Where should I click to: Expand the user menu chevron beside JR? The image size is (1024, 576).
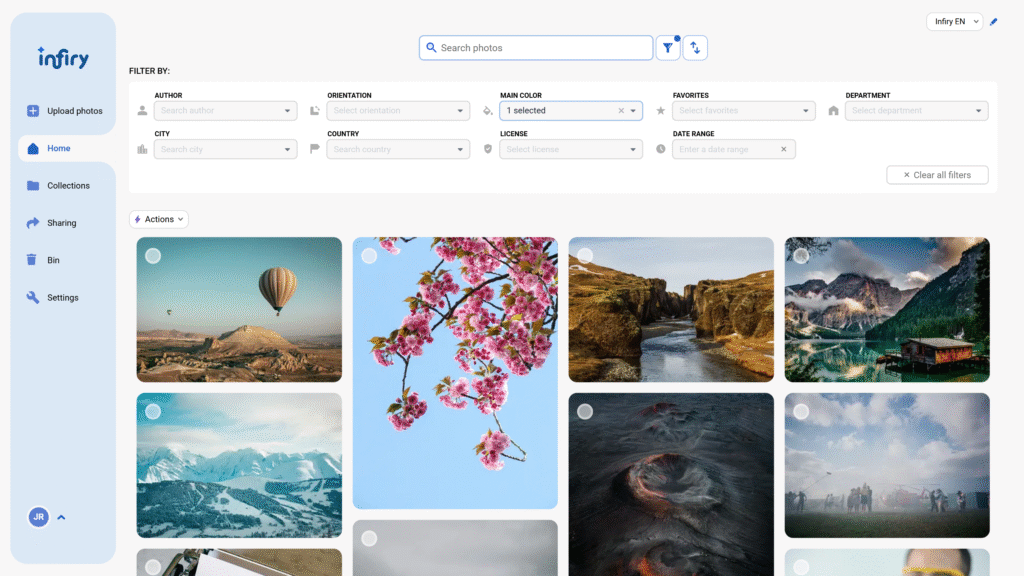[61, 517]
